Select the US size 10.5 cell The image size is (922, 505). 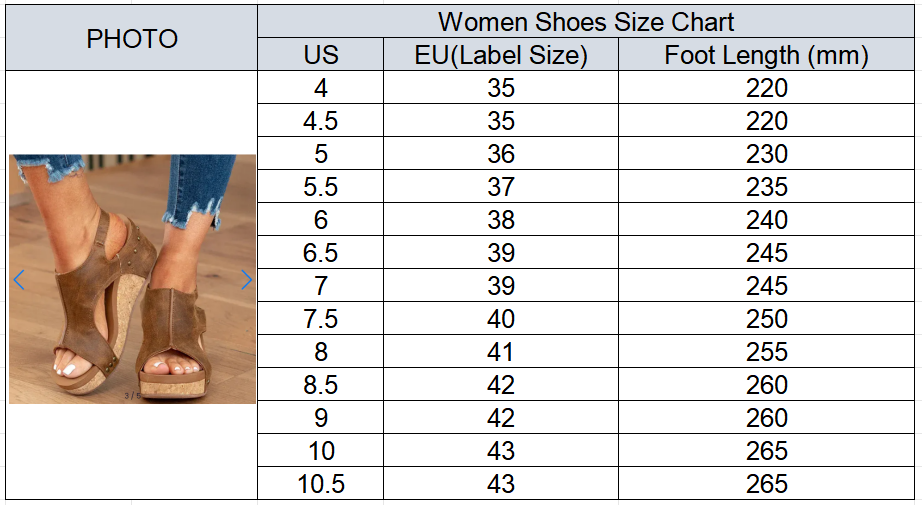(320, 483)
